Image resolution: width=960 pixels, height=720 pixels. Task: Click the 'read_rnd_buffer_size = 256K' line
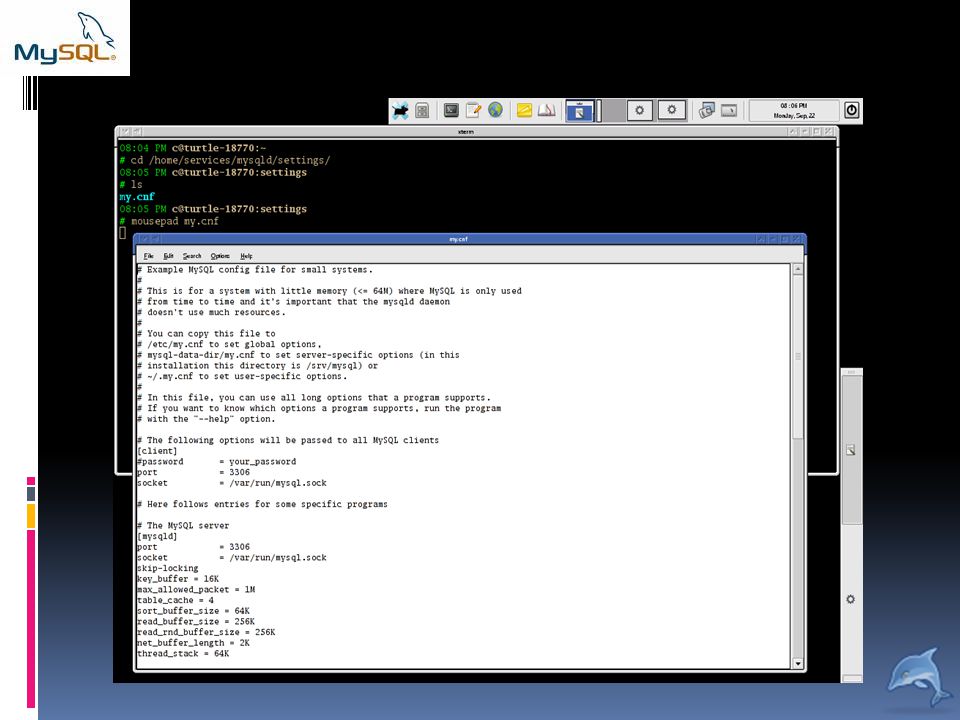pyautogui.click(x=206, y=632)
